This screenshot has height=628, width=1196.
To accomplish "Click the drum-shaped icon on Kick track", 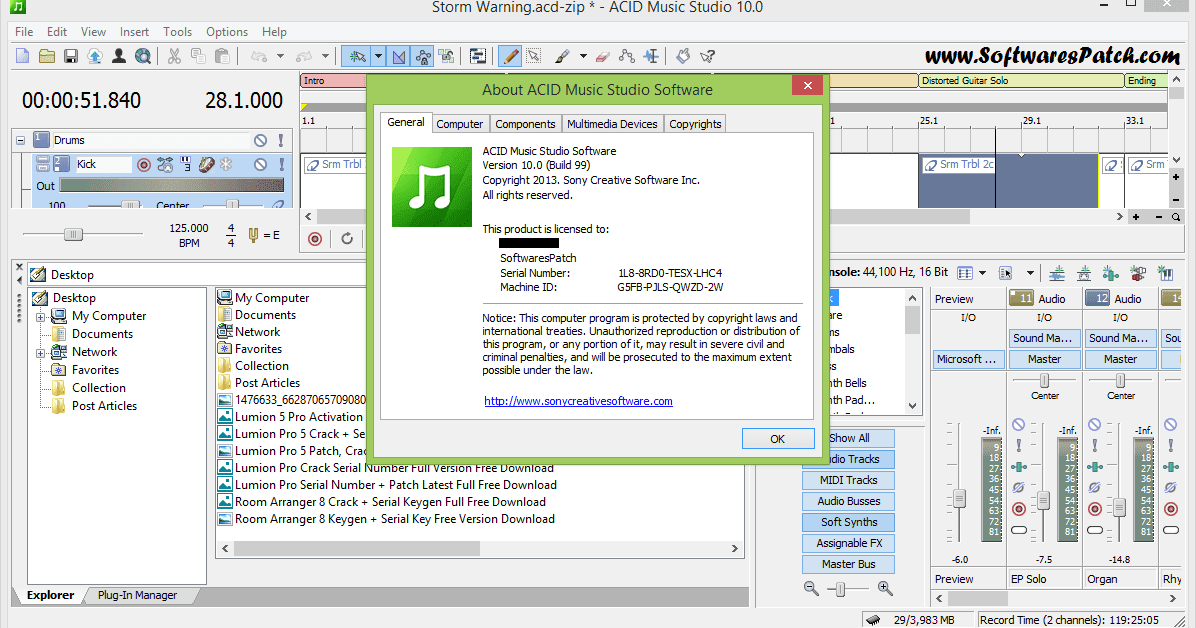I will (x=206, y=164).
